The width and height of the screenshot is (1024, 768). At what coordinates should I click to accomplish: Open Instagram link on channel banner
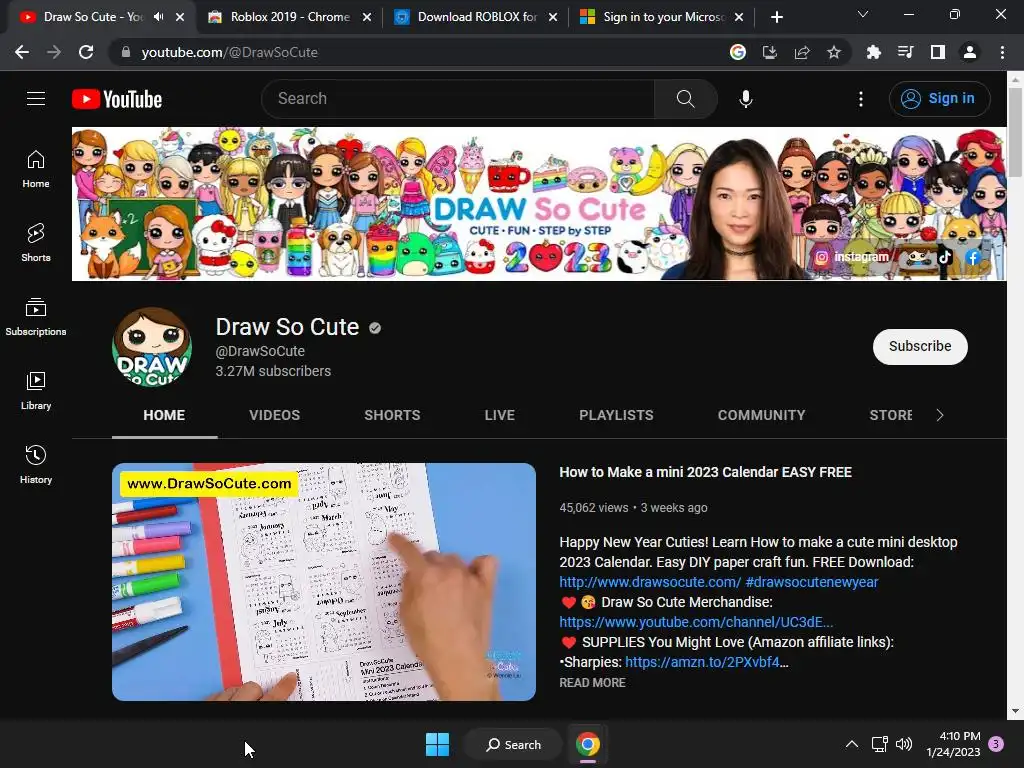(x=852, y=257)
